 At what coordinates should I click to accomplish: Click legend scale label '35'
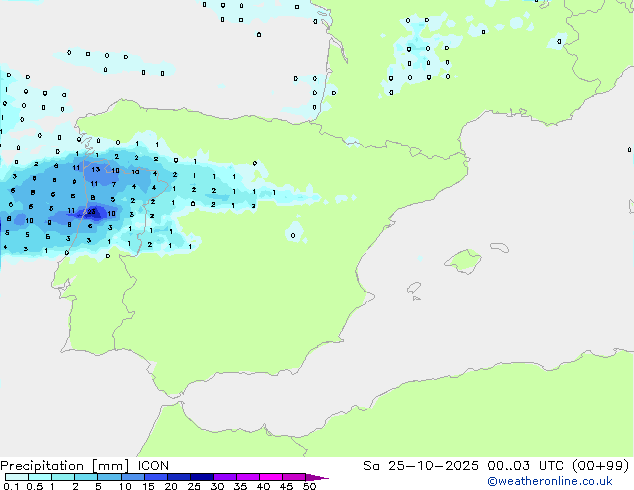[241, 486]
